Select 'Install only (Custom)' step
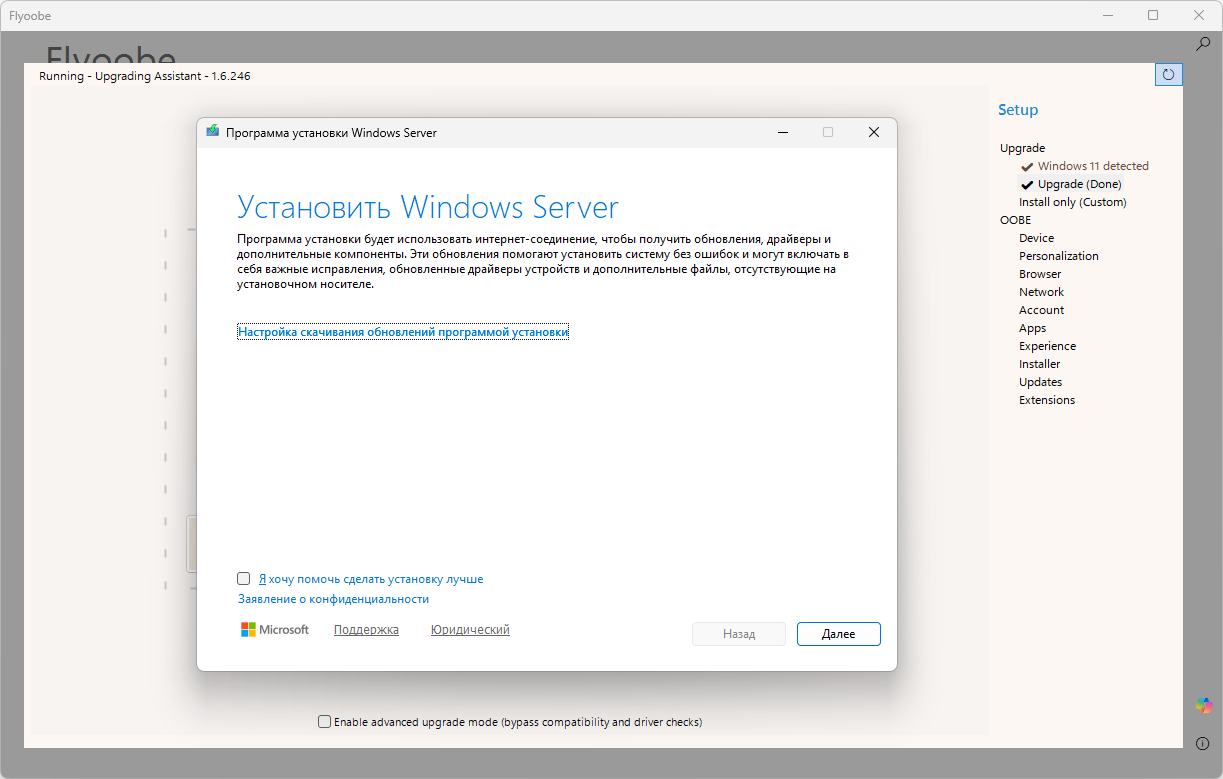The image size is (1223, 779). pyautogui.click(x=1072, y=202)
